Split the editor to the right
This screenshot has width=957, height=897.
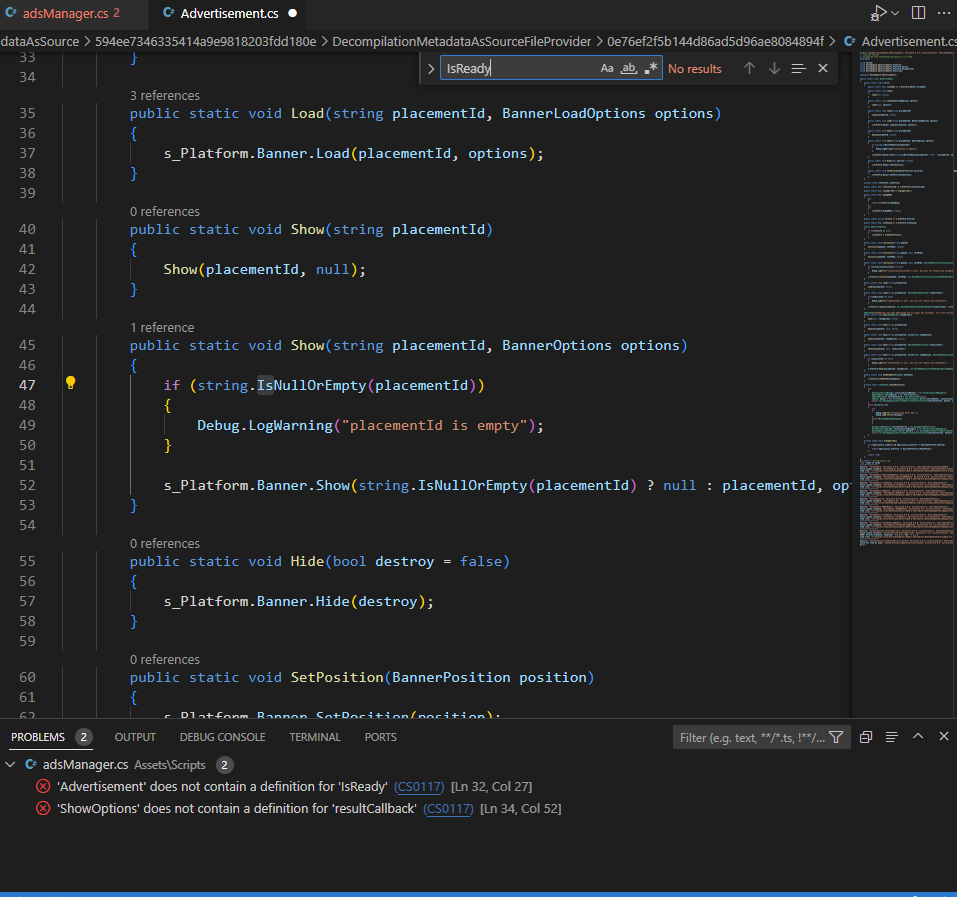[x=918, y=13]
